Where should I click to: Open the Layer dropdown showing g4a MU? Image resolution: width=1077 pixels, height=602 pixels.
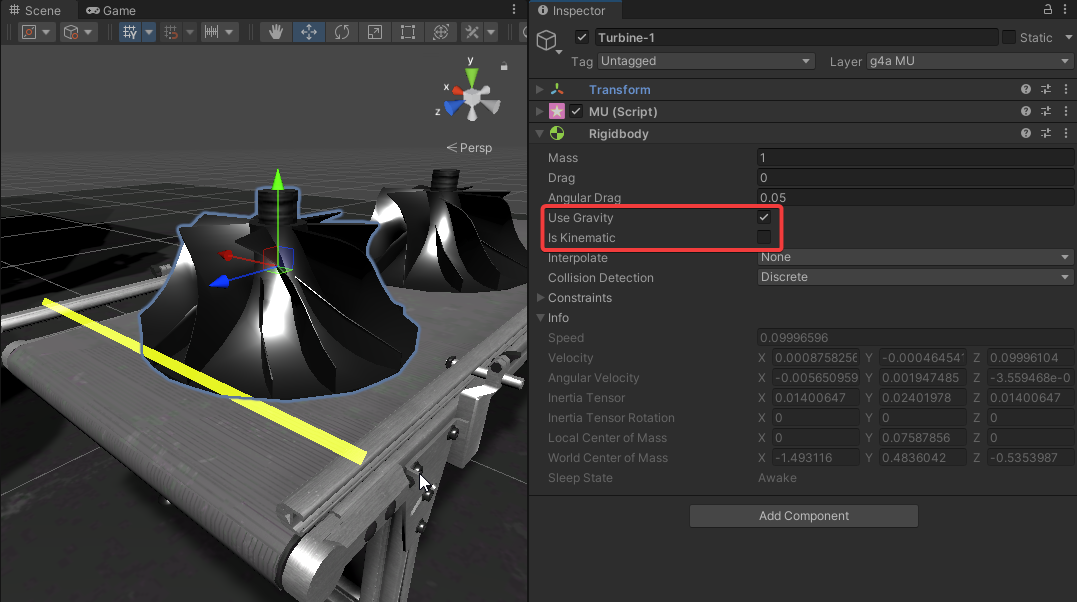click(x=970, y=61)
